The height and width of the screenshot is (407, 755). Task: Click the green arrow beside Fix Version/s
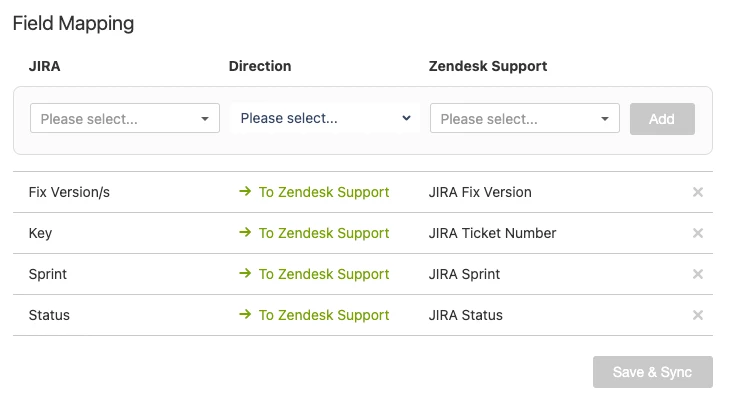245,192
